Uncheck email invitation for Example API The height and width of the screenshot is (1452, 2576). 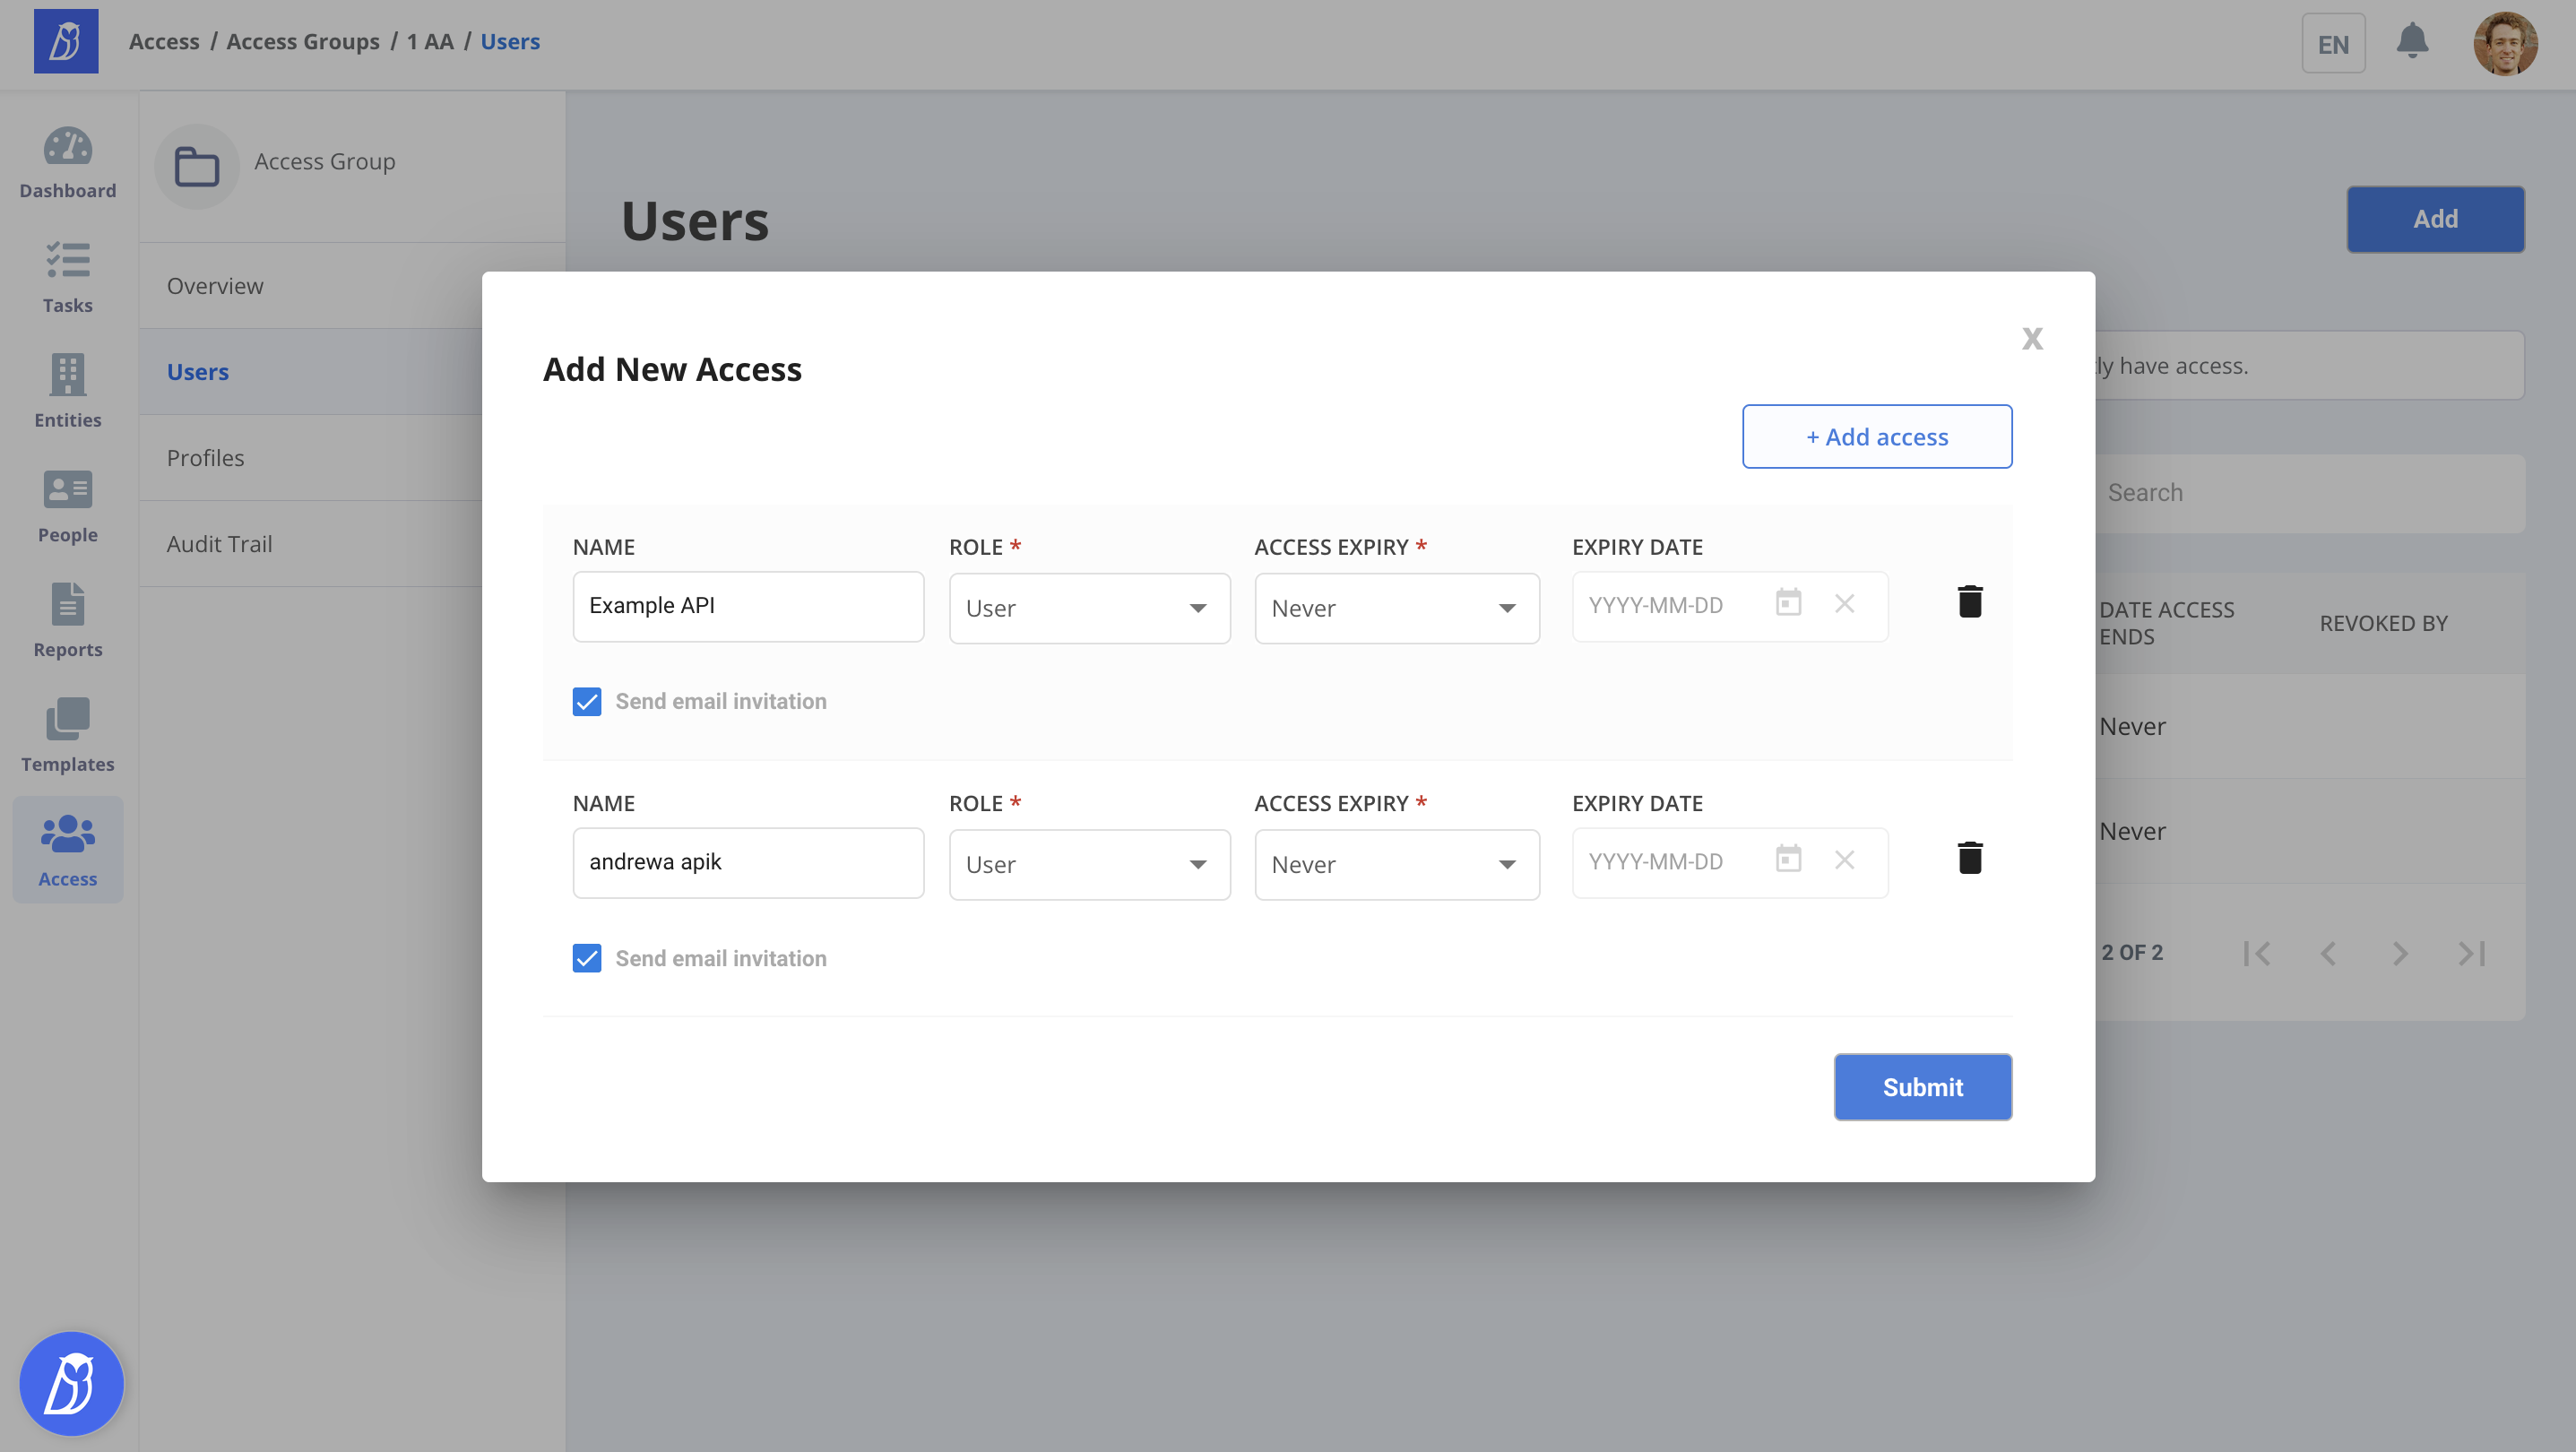587,702
